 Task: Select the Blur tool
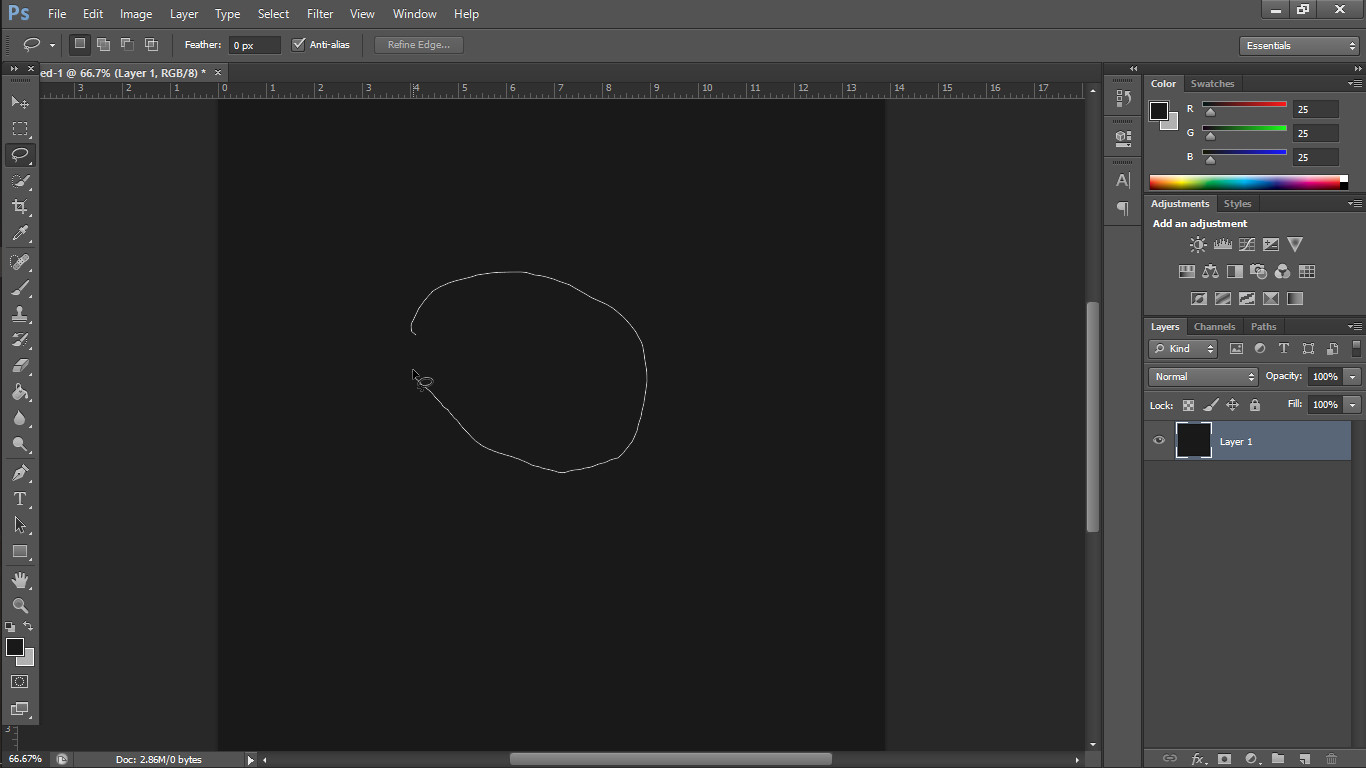[20, 418]
